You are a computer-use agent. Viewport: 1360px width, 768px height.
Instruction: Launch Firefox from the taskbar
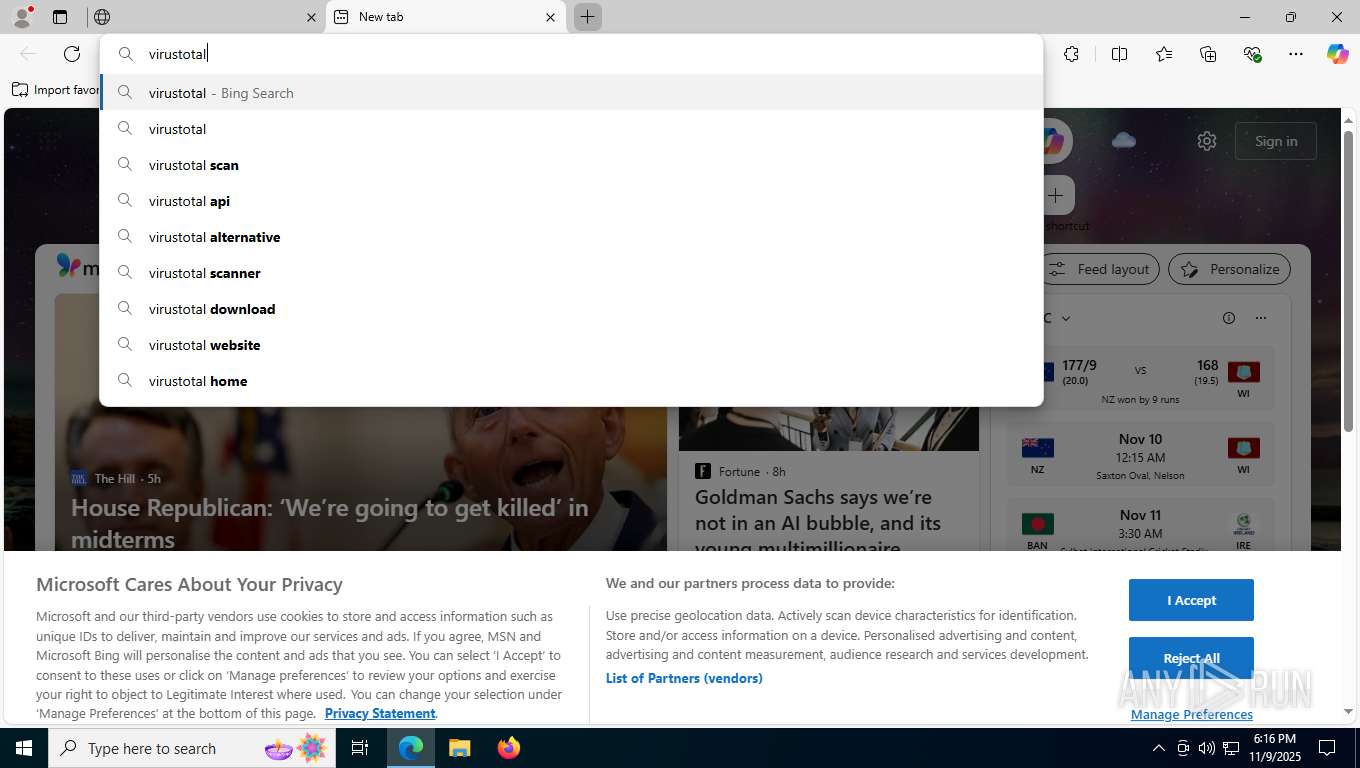click(509, 748)
